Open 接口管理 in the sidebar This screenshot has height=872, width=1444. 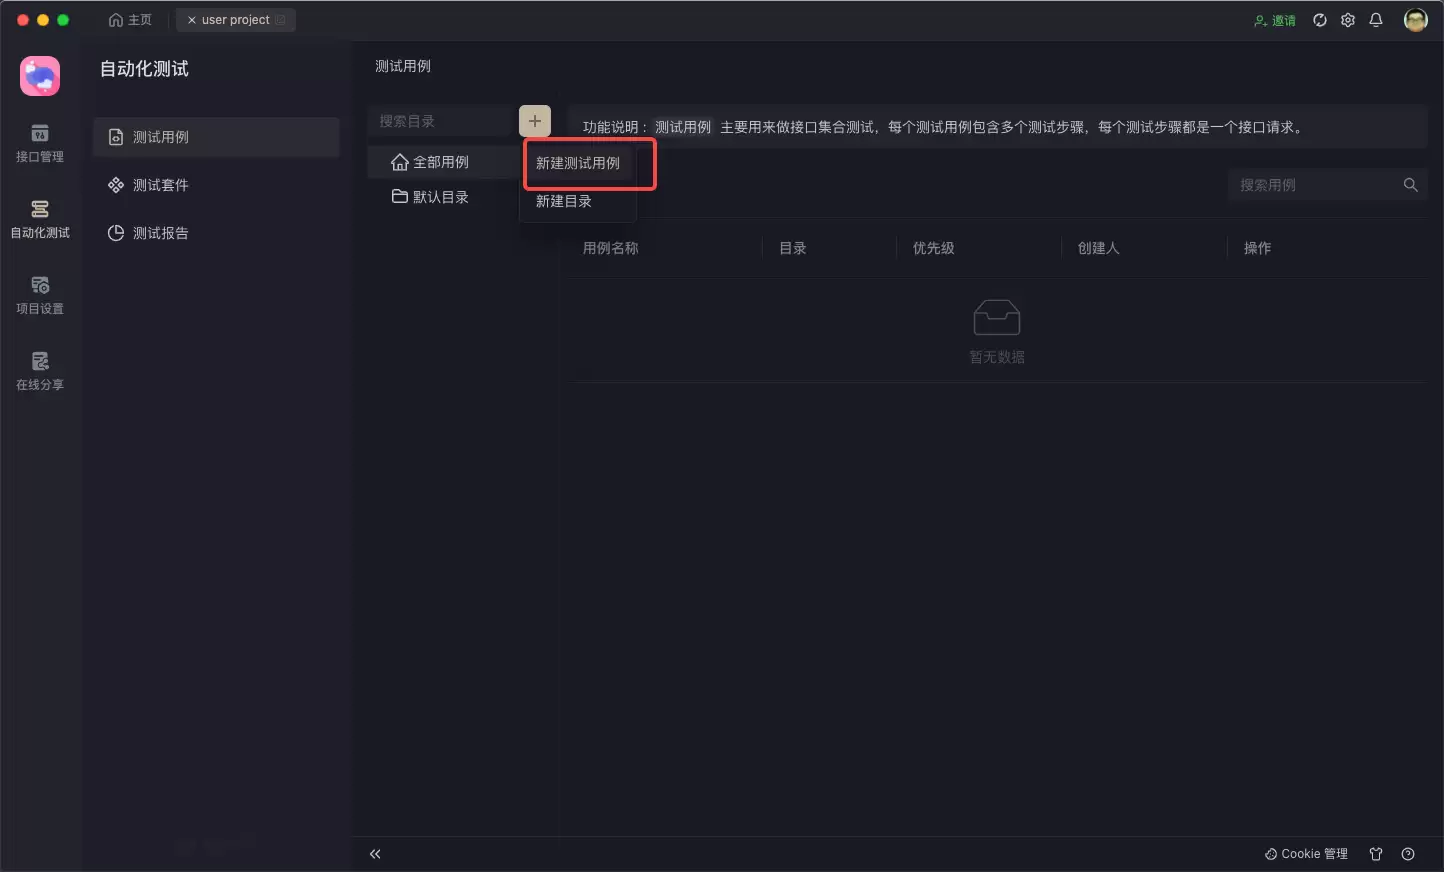(40, 143)
